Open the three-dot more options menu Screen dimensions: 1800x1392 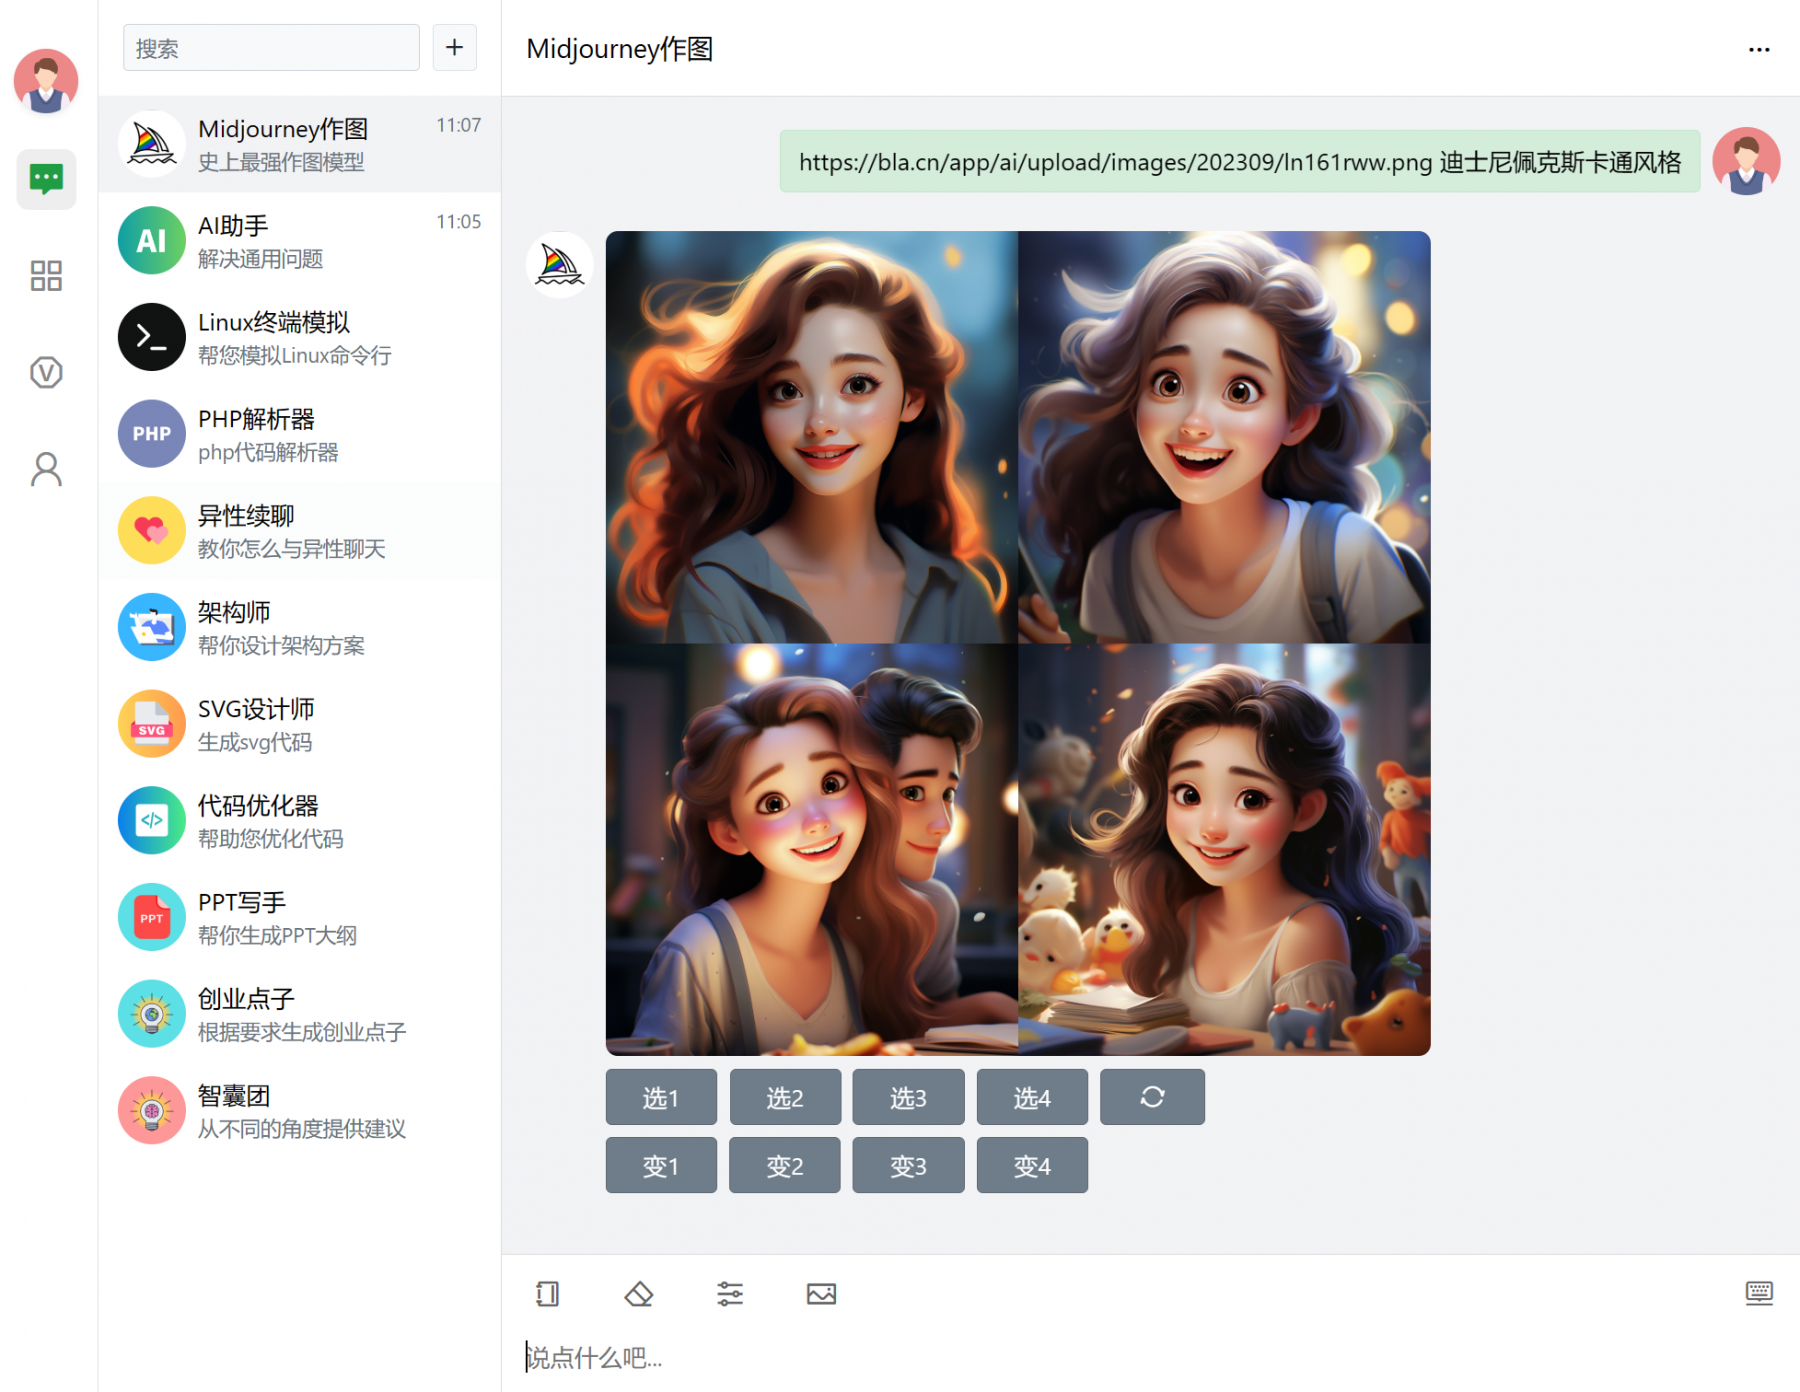[x=1759, y=49]
